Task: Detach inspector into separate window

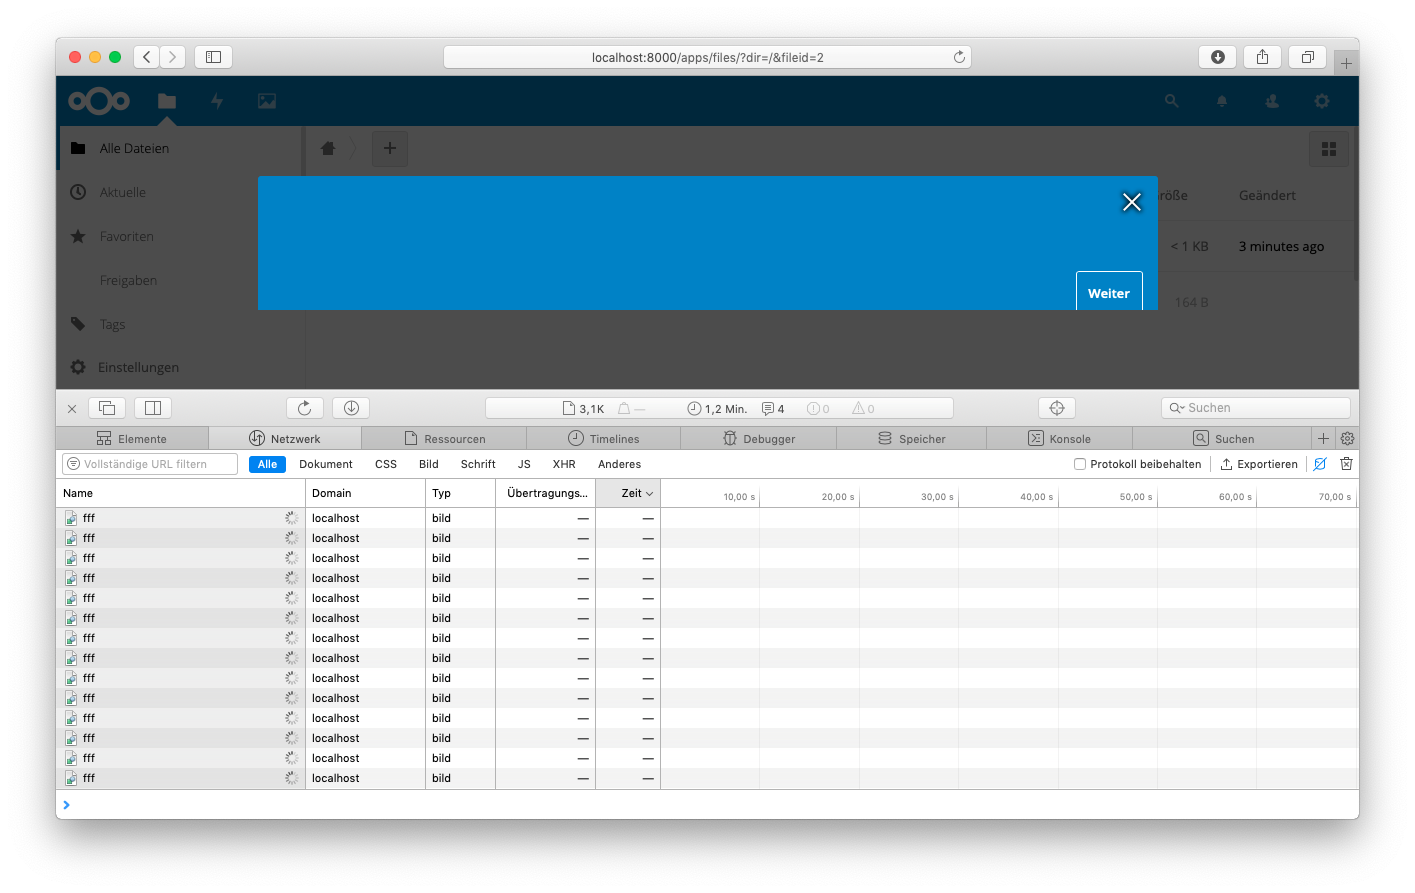Action: click(x=107, y=408)
